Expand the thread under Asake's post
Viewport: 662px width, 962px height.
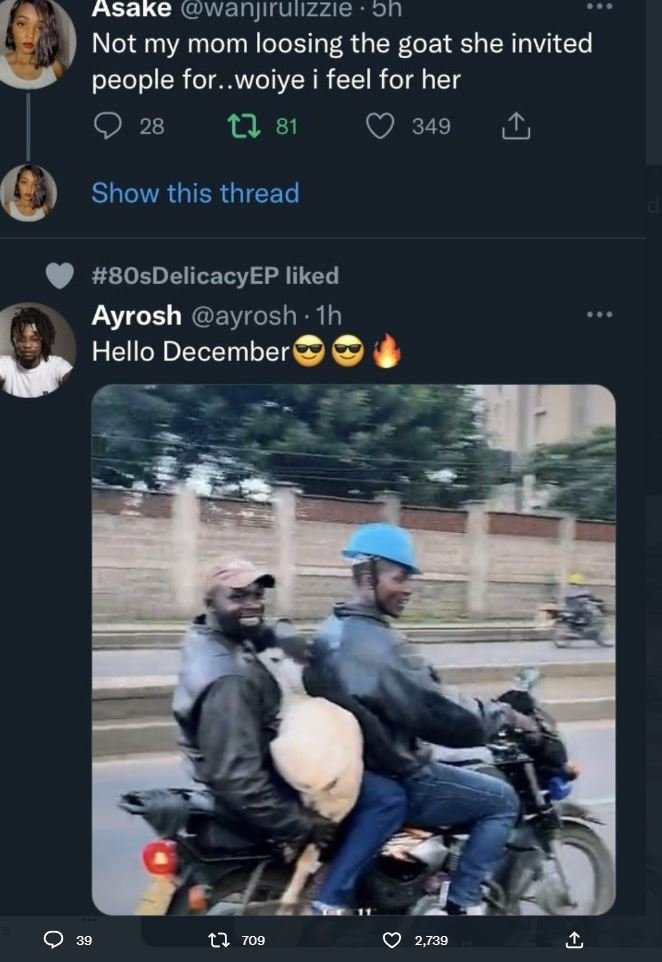coord(196,193)
